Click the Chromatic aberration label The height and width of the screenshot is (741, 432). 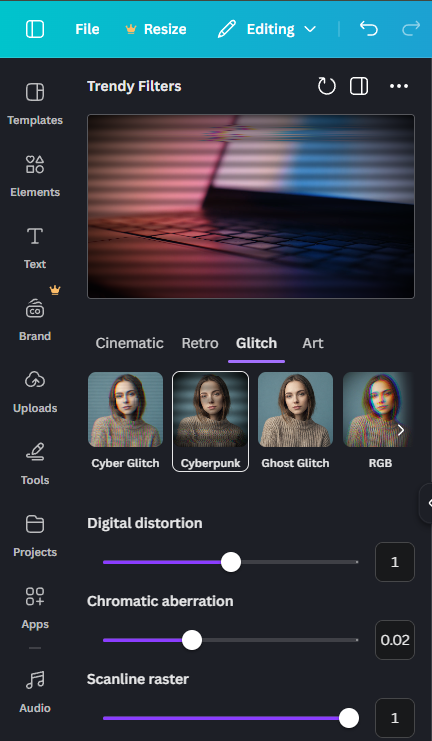pyautogui.click(x=160, y=601)
